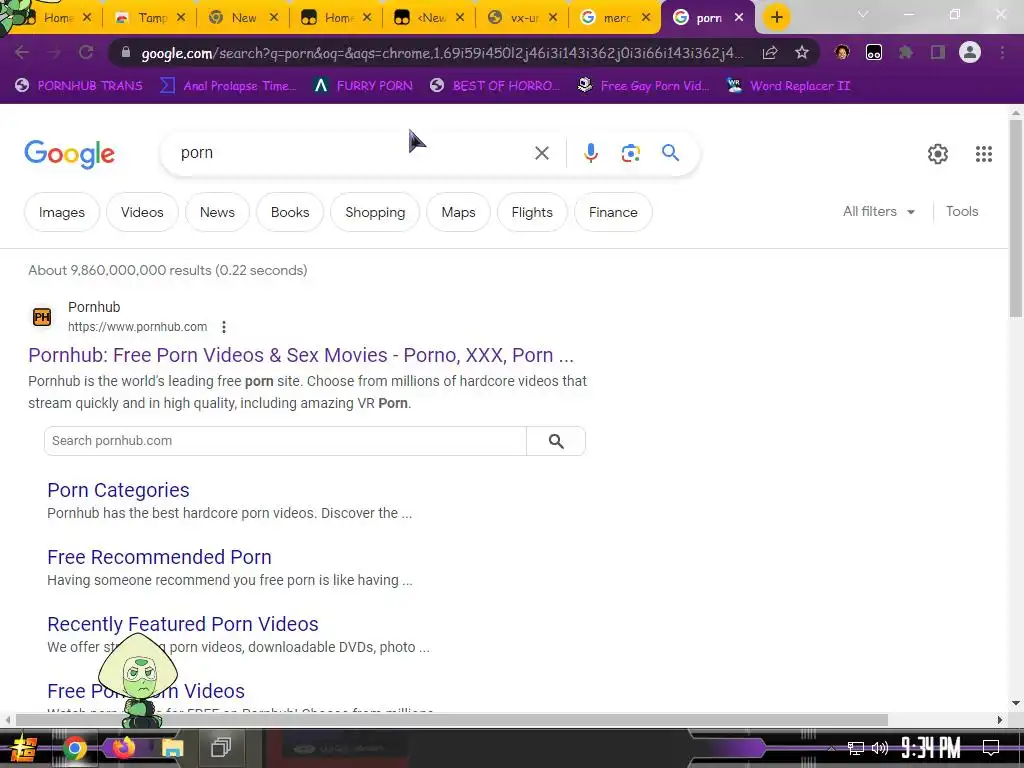Filter results by Videos
The width and height of the screenshot is (1024, 768).
[x=142, y=212]
